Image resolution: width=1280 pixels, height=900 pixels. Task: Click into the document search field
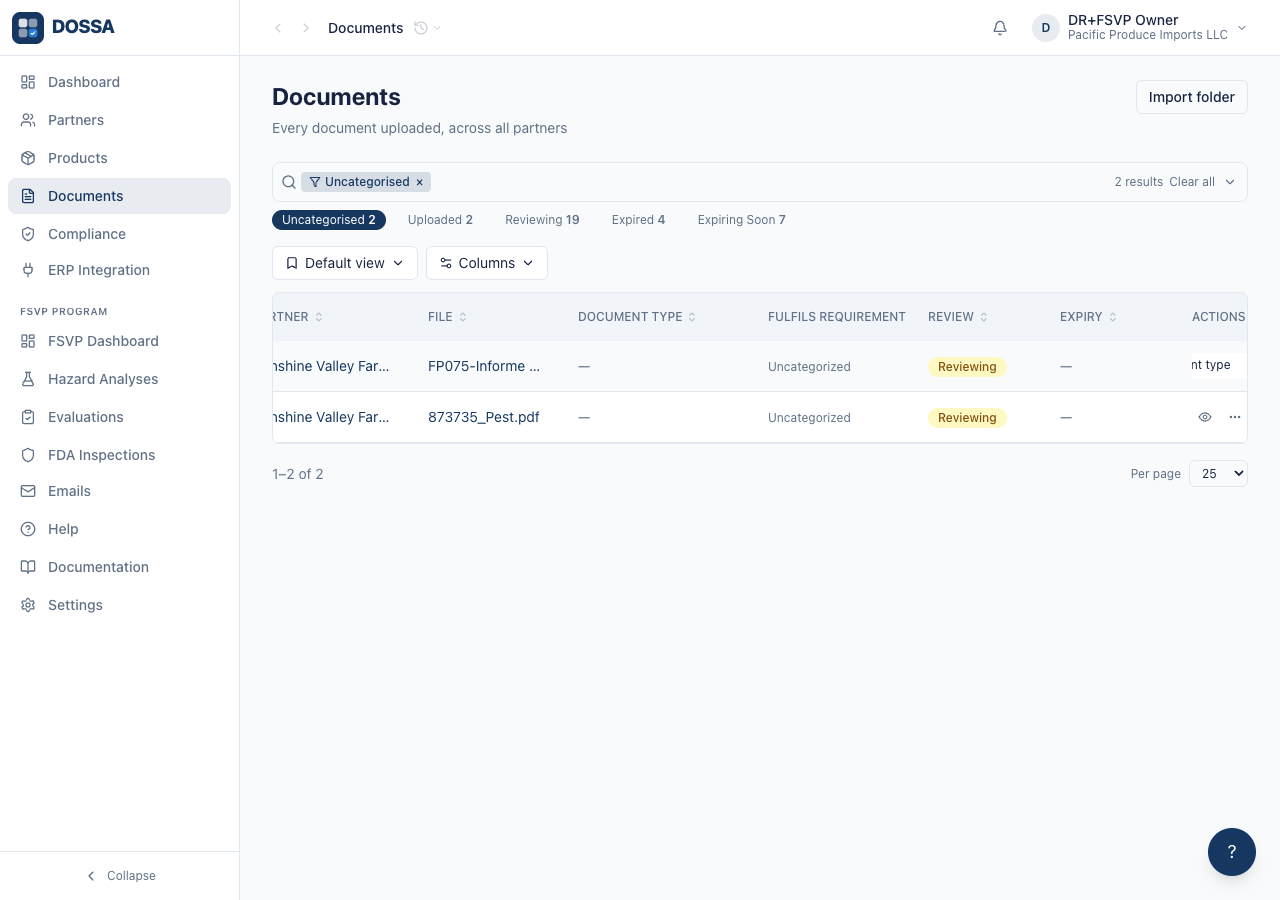click(x=770, y=182)
